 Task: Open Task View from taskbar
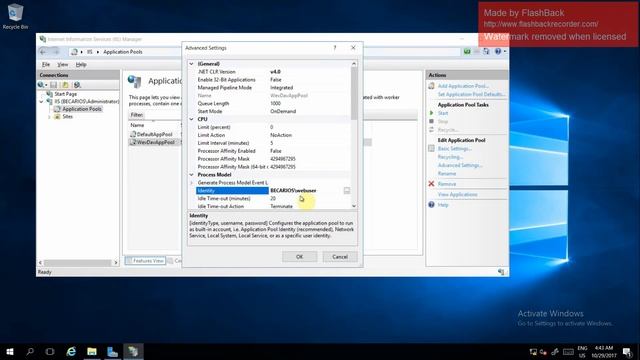pos(50,351)
